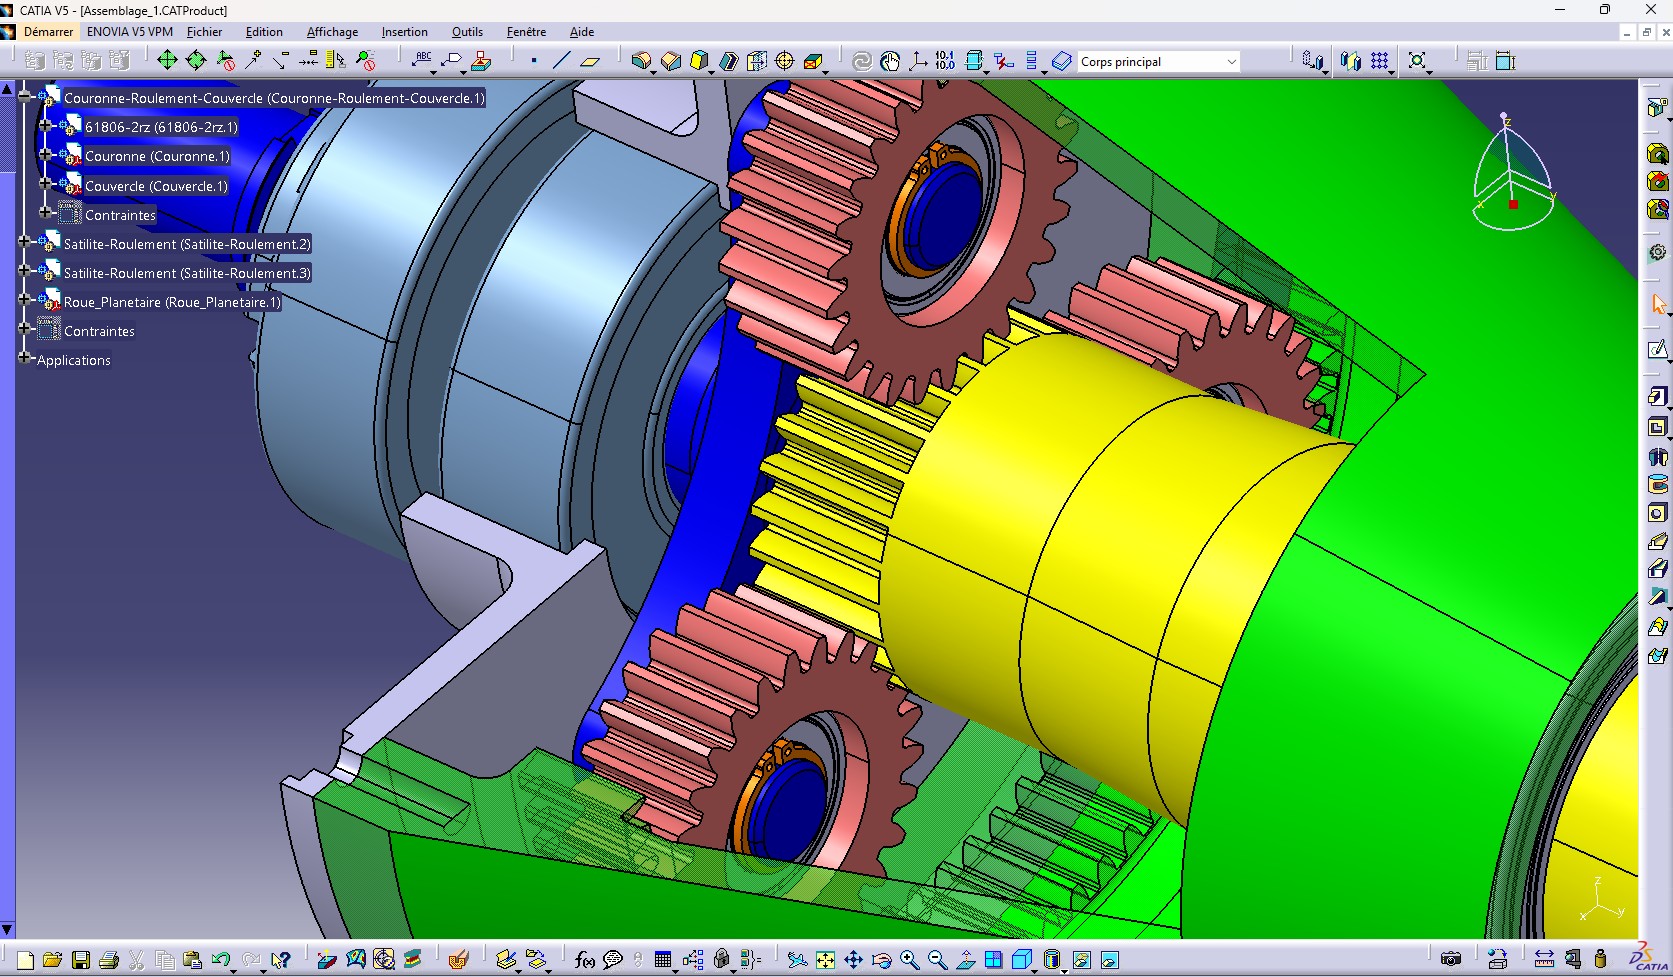Open the Insertion menu

[x=404, y=32]
